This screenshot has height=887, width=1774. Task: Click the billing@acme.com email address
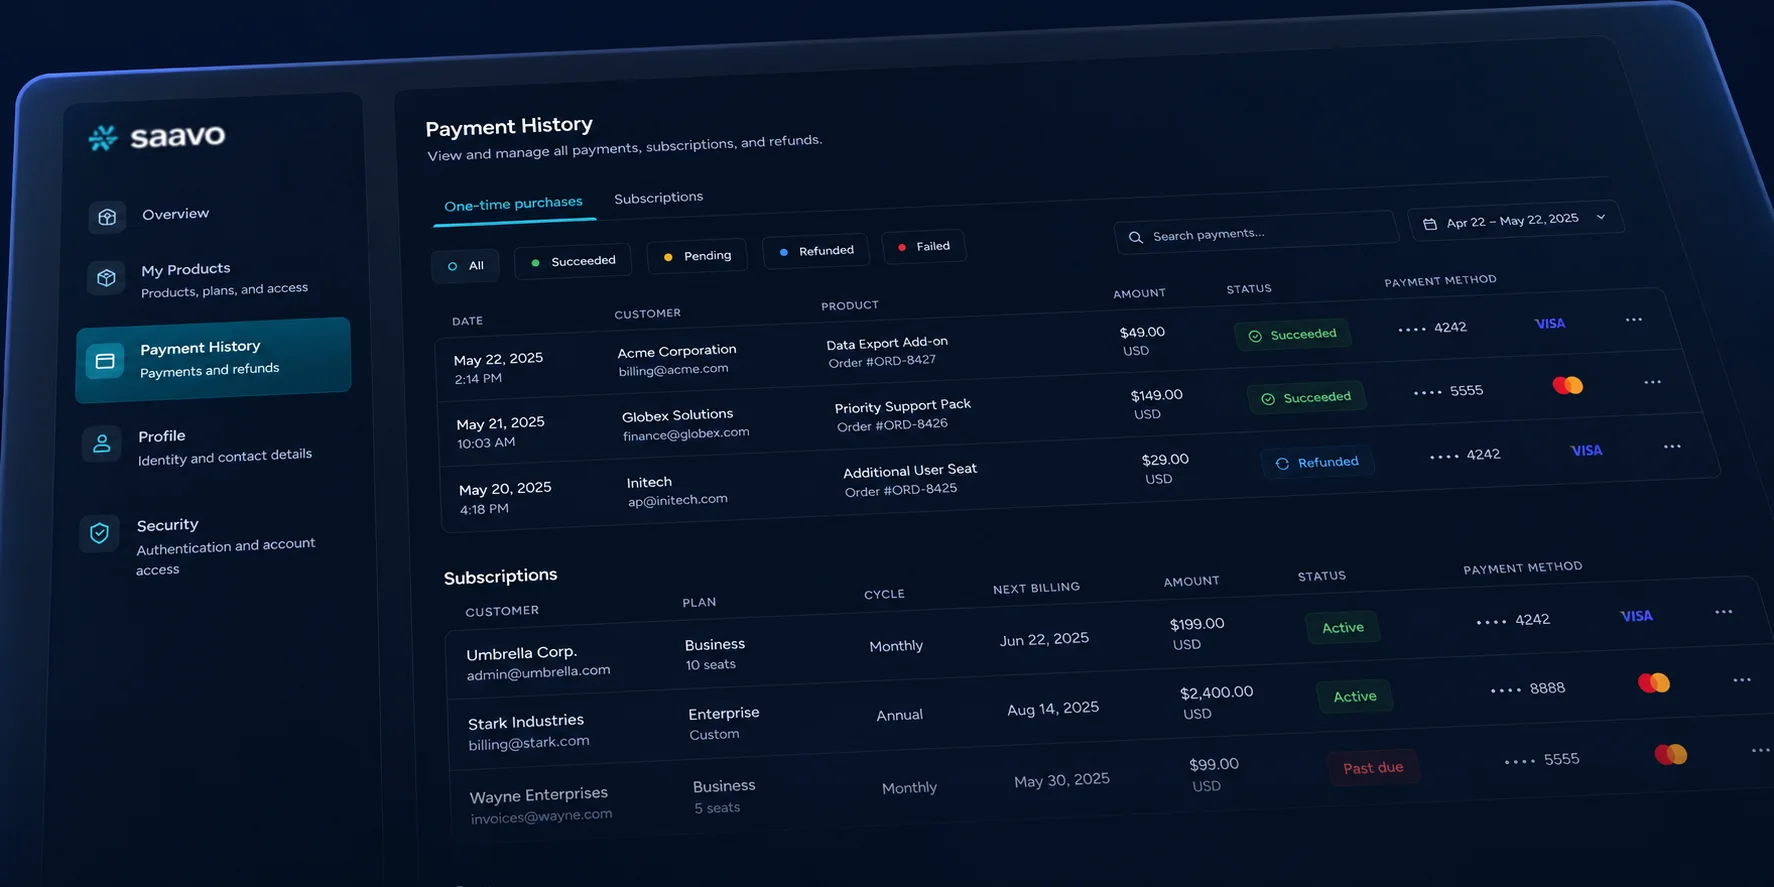673,370
